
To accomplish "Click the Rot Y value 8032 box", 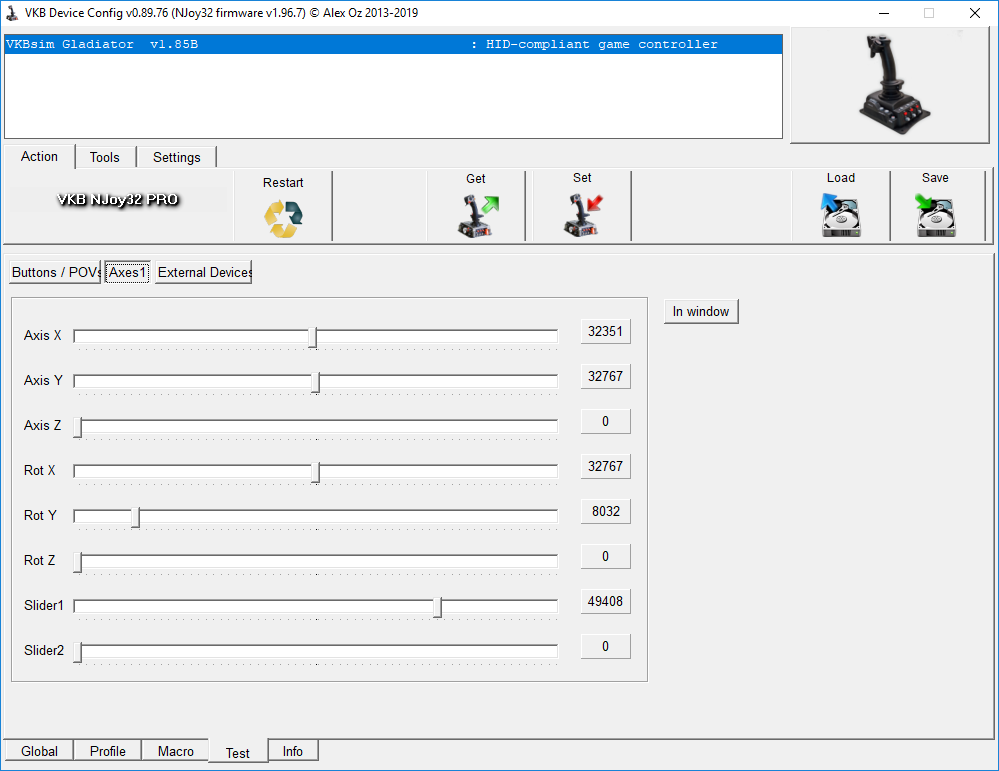I will pyautogui.click(x=605, y=511).
